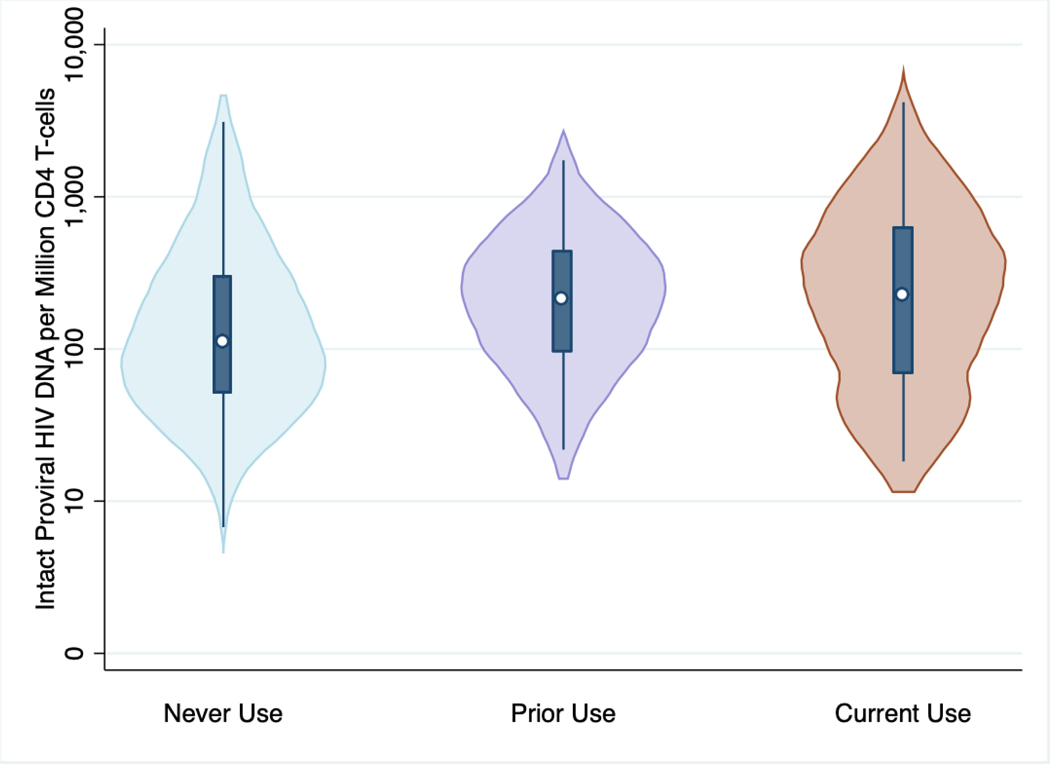Screen dimensions: 1050x764
Task: Click the "Prior Use" x-axis label
Action: (x=563, y=714)
